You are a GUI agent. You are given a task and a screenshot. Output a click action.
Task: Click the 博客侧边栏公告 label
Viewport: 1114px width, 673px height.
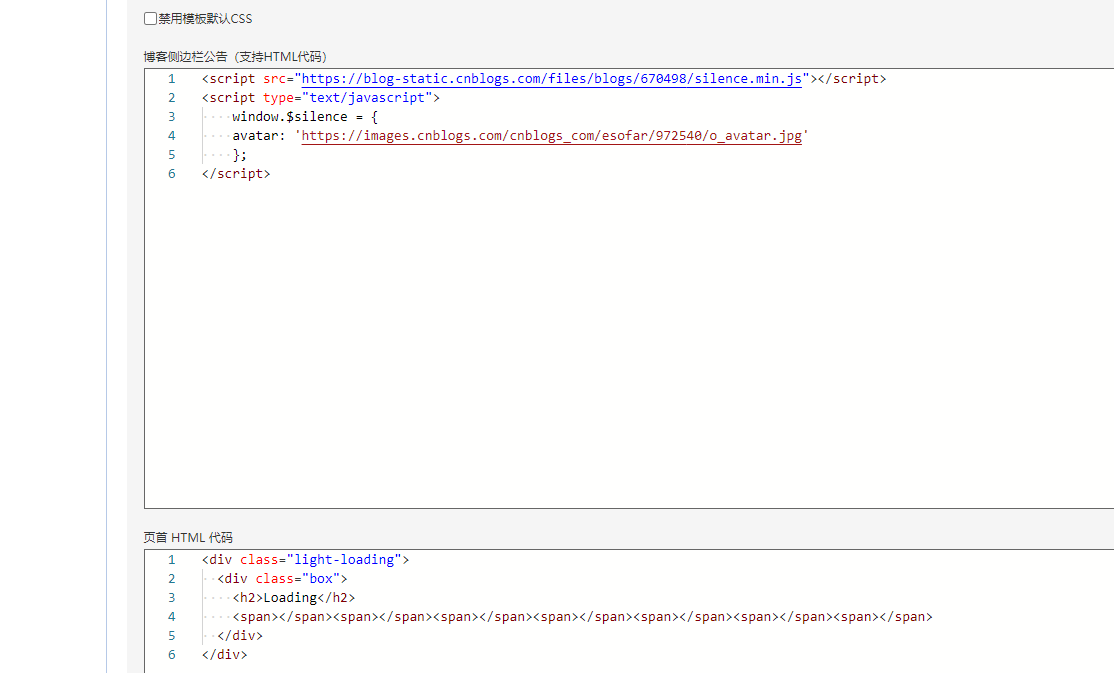pyautogui.click(x=185, y=57)
